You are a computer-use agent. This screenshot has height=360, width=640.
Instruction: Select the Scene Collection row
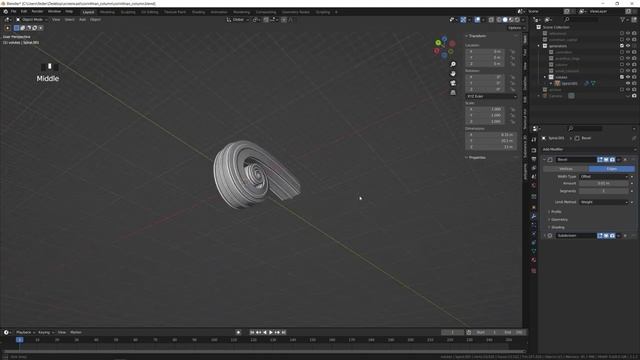(x=556, y=27)
